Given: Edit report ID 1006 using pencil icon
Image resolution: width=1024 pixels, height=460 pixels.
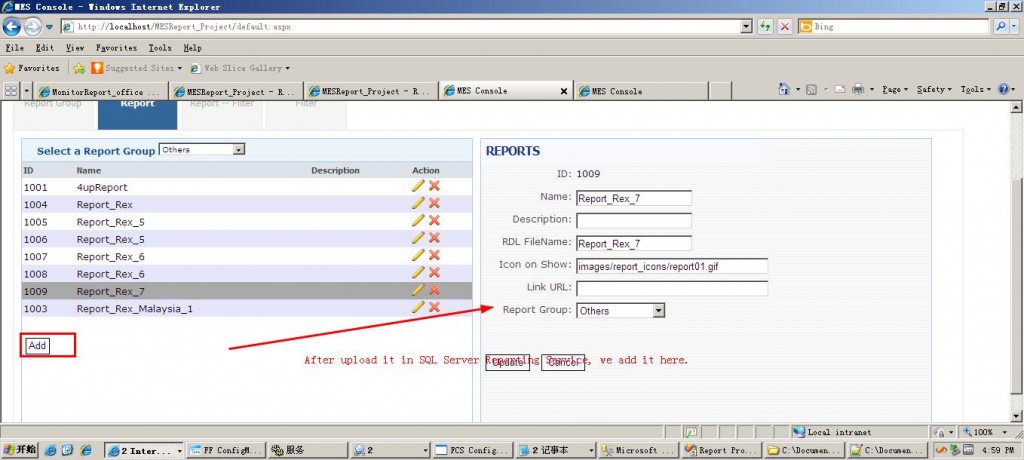Looking at the screenshot, I should click(419, 238).
